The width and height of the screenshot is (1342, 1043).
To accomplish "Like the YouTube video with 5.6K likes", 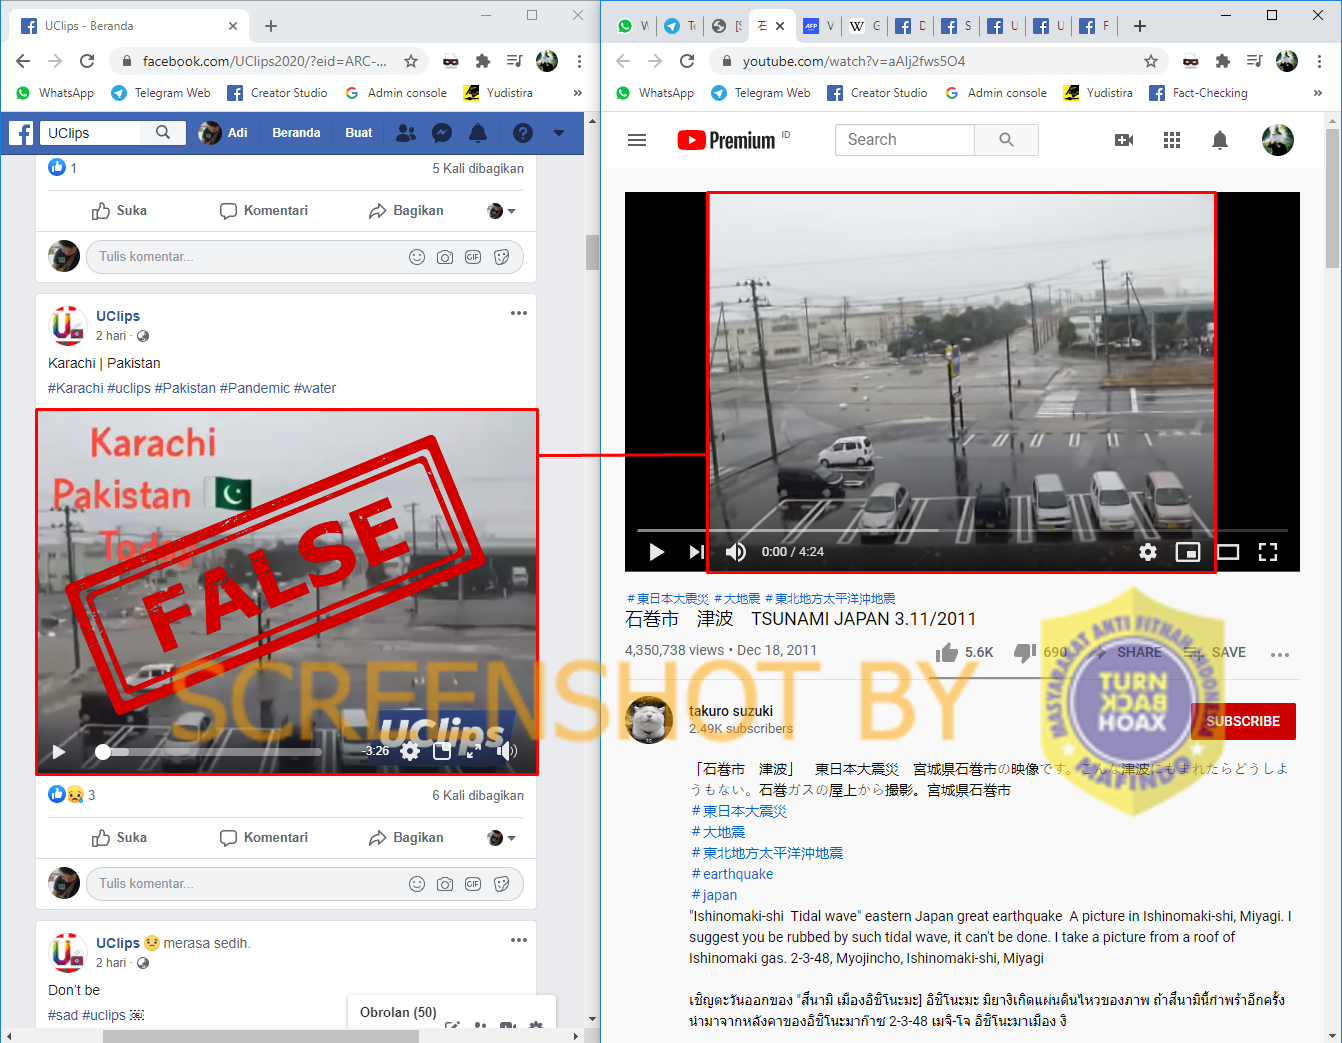I will pyautogui.click(x=947, y=653).
